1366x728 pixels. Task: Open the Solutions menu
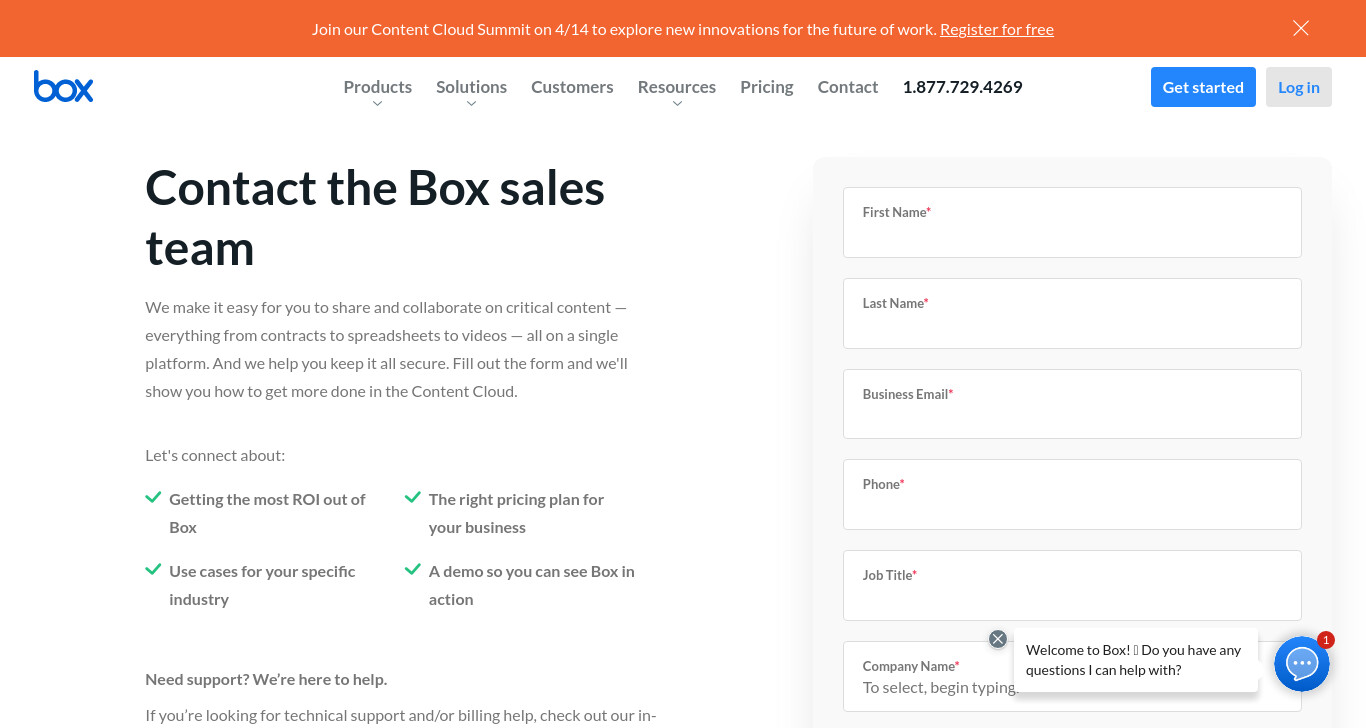tap(471, 87)
